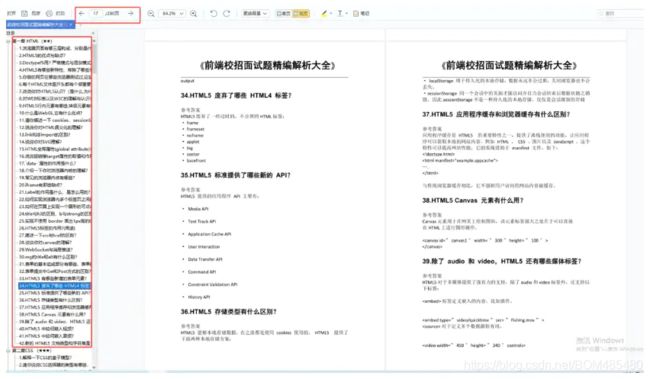This screenshot has height=379, width=650.
Task: Click the notes button in toolbar
Action: coord(361,13)
